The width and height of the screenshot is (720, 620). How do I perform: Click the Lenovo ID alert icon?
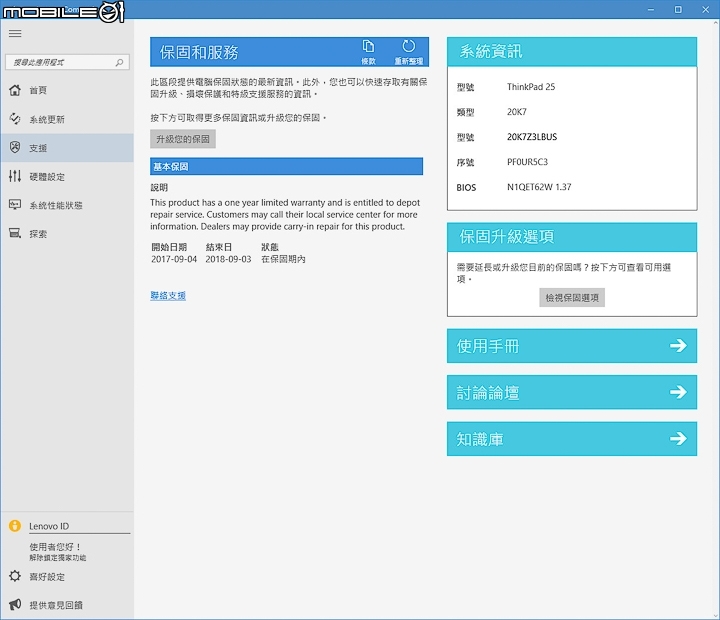click(15, 526)
